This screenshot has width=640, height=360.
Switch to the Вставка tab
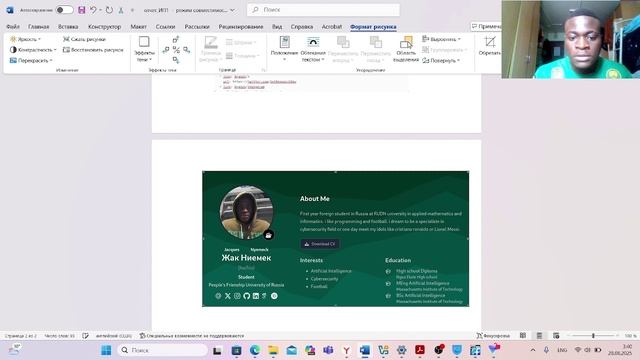point(68,27)
